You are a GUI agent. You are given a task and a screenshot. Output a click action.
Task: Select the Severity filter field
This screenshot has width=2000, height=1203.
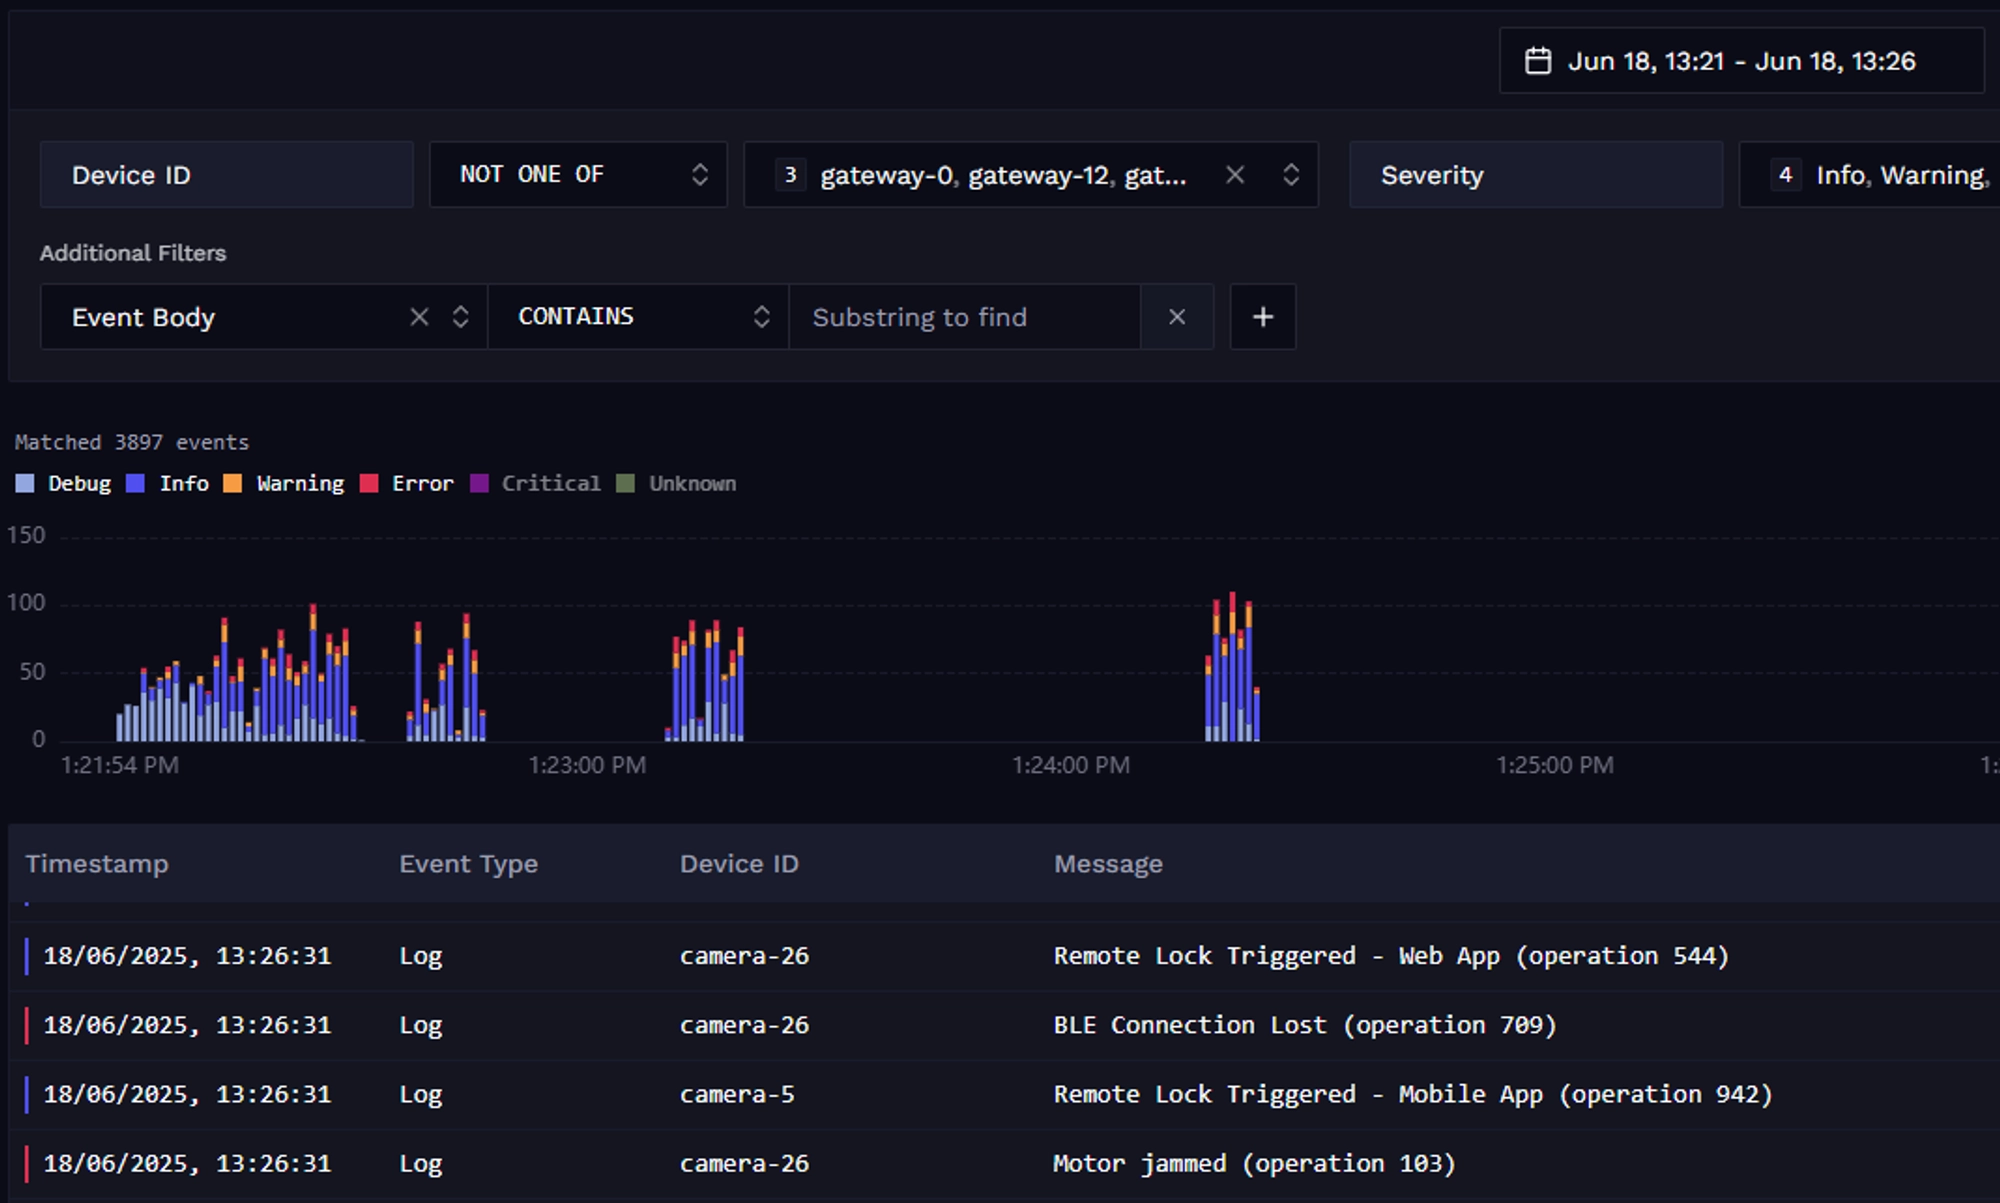pos(1535,175)
